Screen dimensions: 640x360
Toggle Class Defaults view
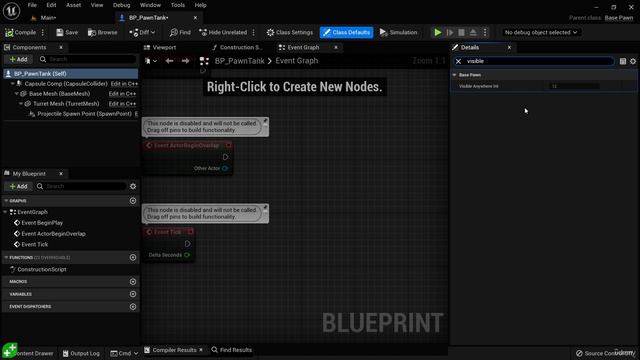coord(346,32)
